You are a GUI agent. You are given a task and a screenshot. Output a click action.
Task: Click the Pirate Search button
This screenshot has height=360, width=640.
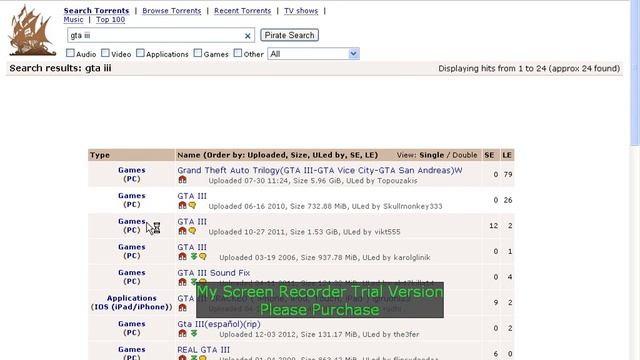(289, 35)
